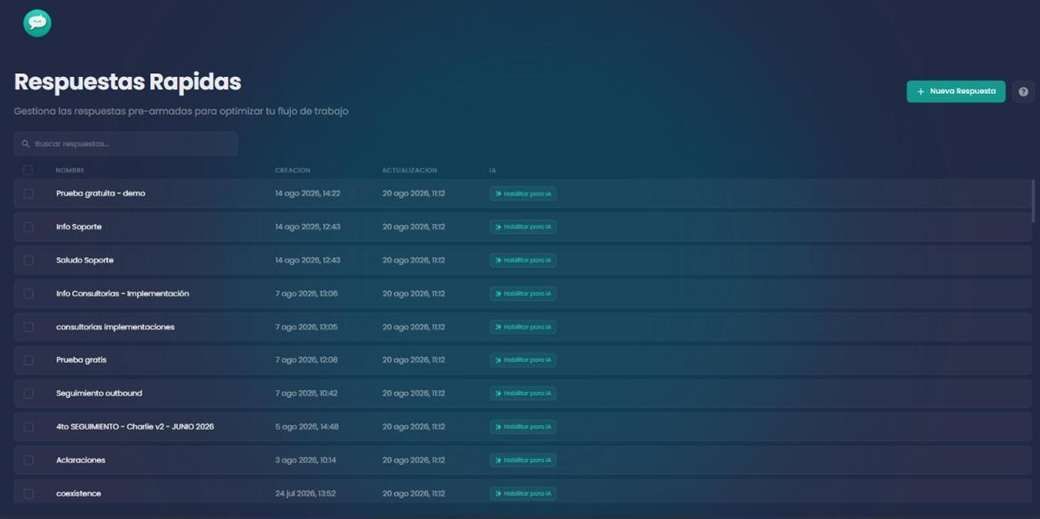
Task: Select checkbox for Info Soporte
Action: [x=29, y=227]
